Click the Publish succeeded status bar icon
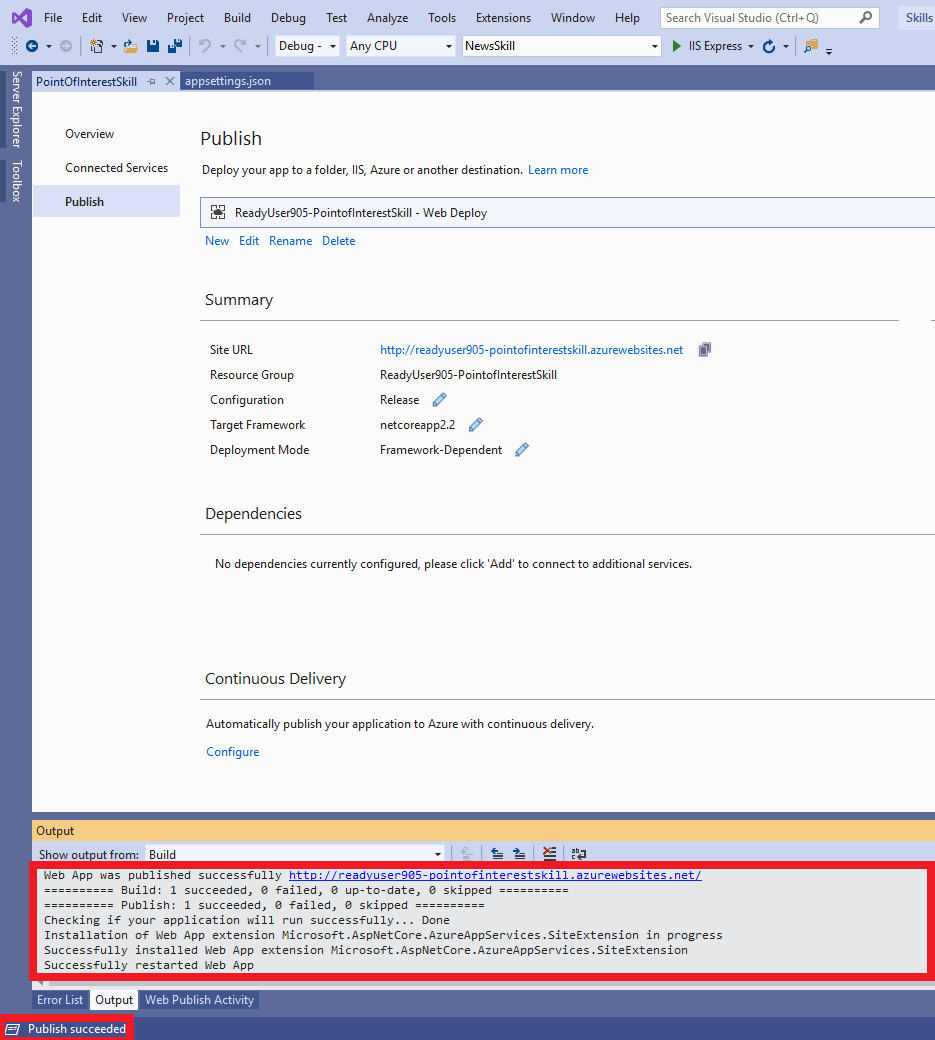The height and width of the screenshot is (1040, 935). coord(13,1029)
